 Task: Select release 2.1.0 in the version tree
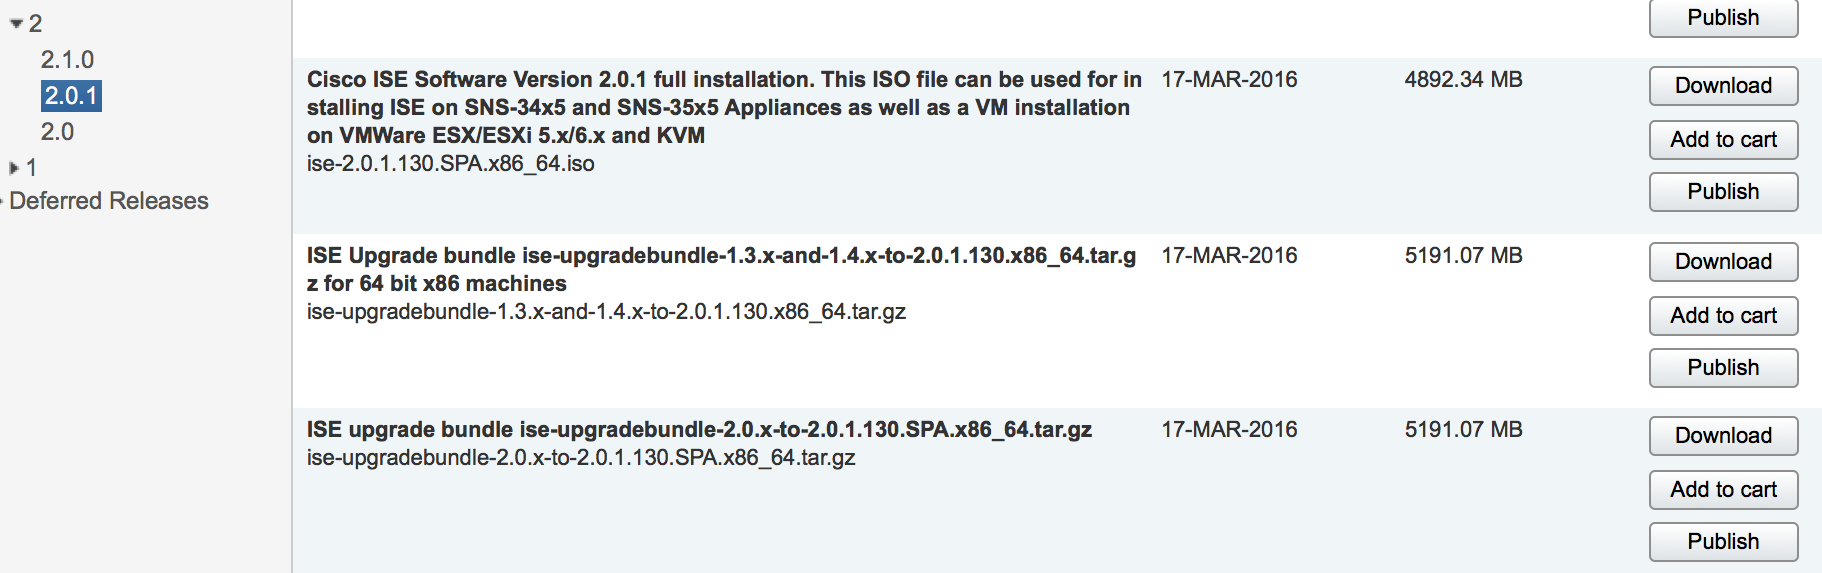(67, 60)
